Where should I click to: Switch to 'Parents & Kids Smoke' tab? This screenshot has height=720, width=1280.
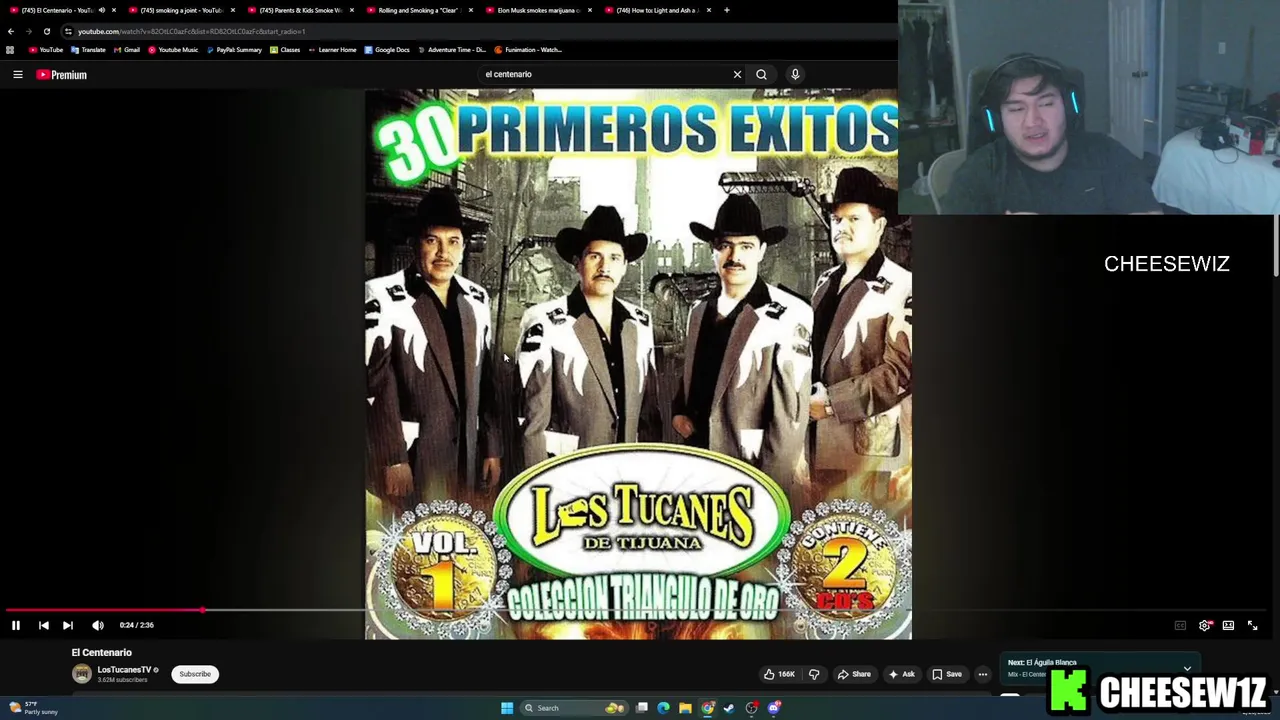tap(298, 10)
